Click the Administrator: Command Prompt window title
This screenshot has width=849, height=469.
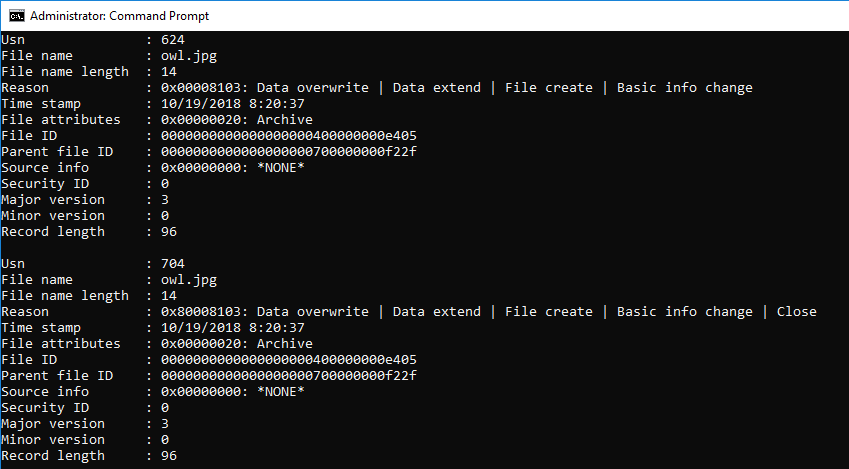click(x=120, y=16)
